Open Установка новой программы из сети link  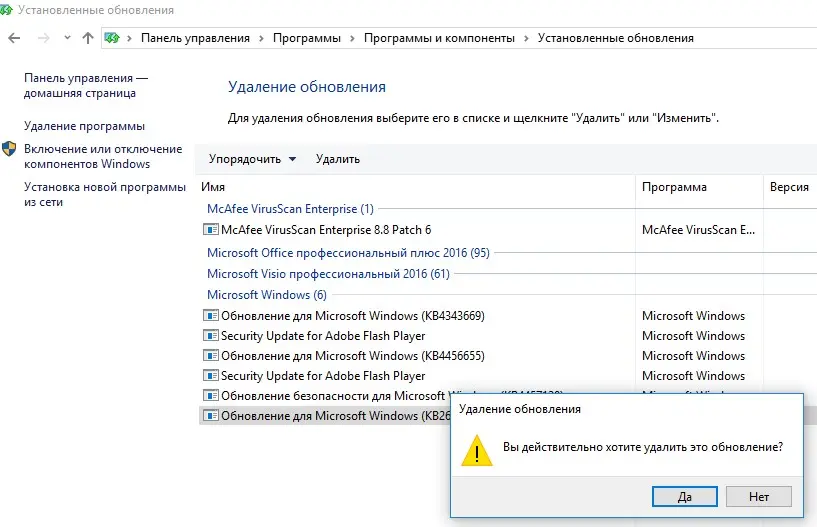(105, 194)
